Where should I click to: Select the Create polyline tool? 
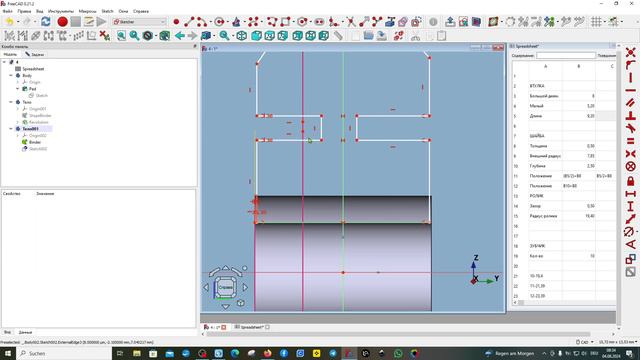click(272, 22)
